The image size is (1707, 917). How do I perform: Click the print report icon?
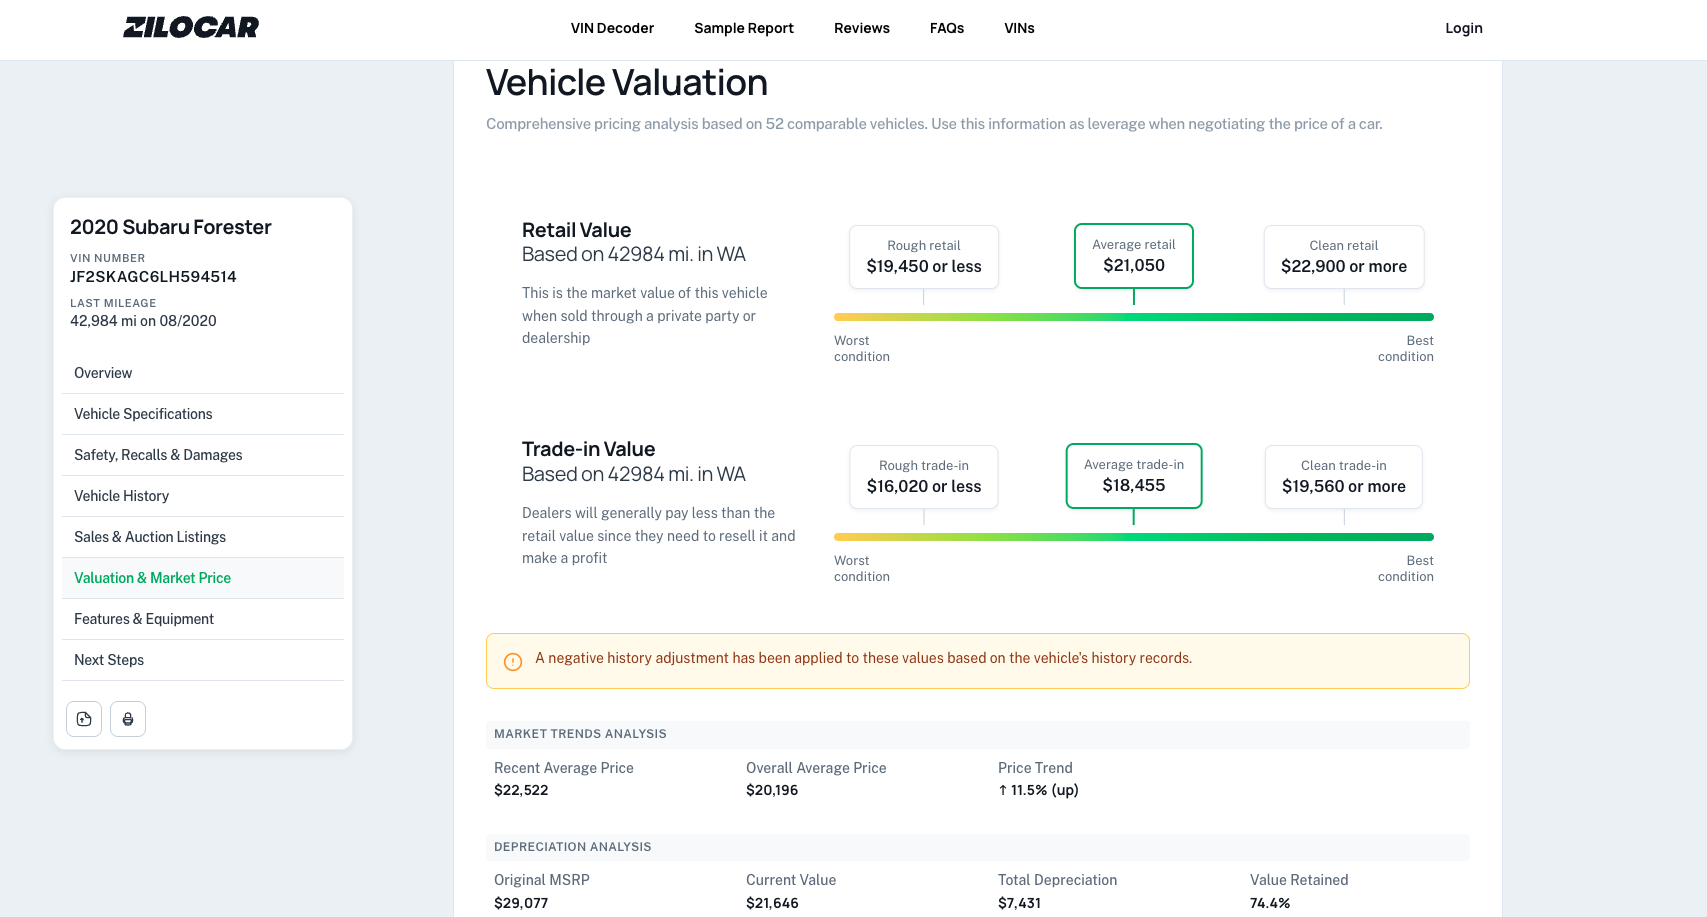(x=127, y=718)
